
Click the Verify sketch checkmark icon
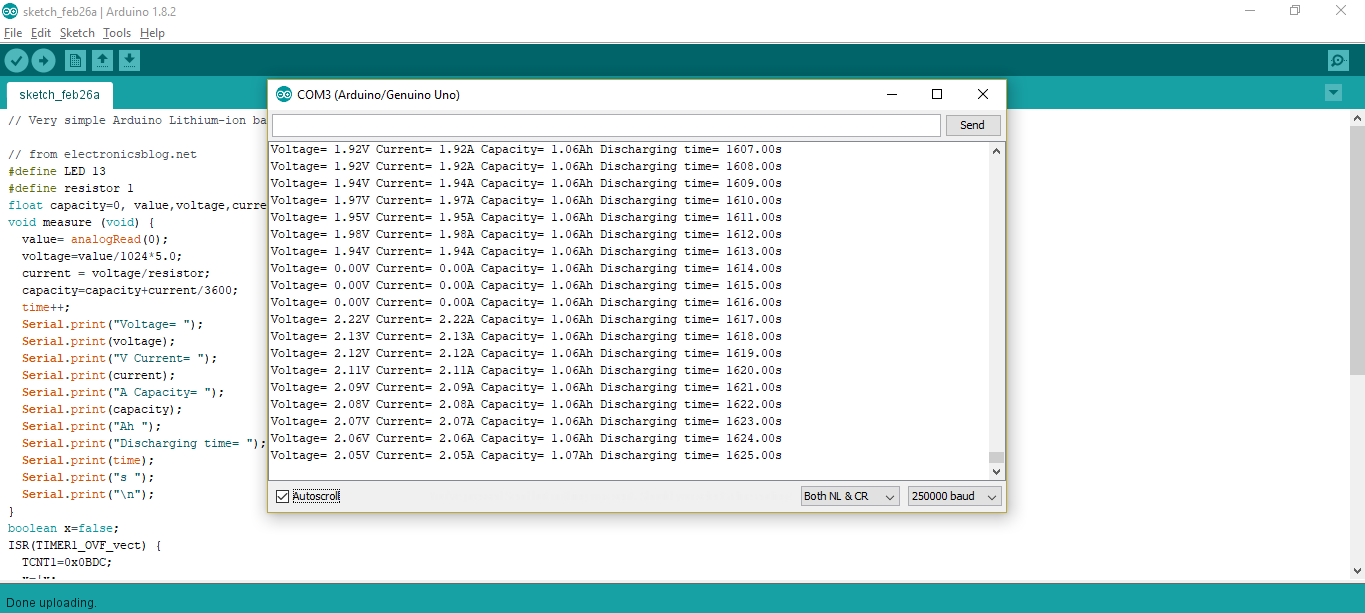point(16,61)
